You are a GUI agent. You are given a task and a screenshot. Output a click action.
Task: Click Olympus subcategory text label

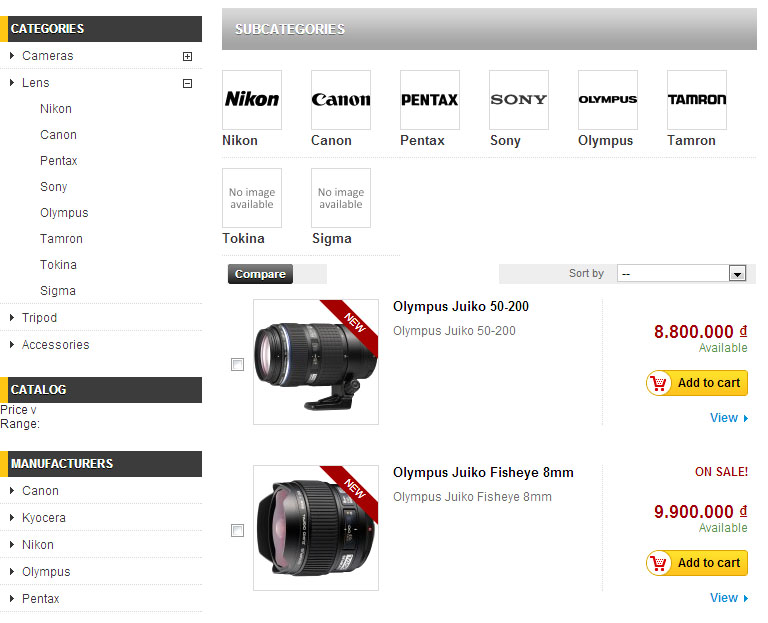[x=605, y=141]
